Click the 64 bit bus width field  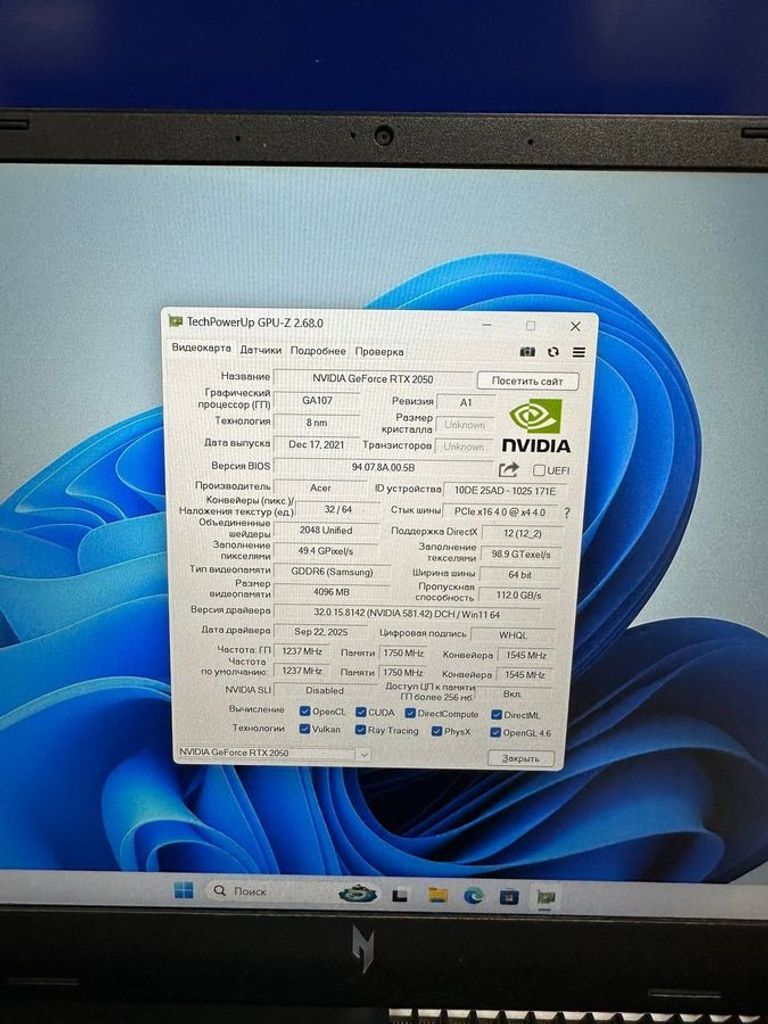(x=520, y=575)
